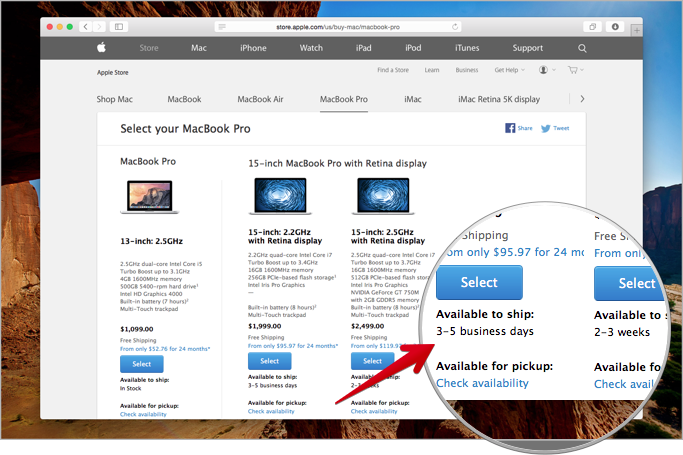Tweet the page via Twitter icon
Viewport: 683px width, 455px height.
click(x=555, y=128)
